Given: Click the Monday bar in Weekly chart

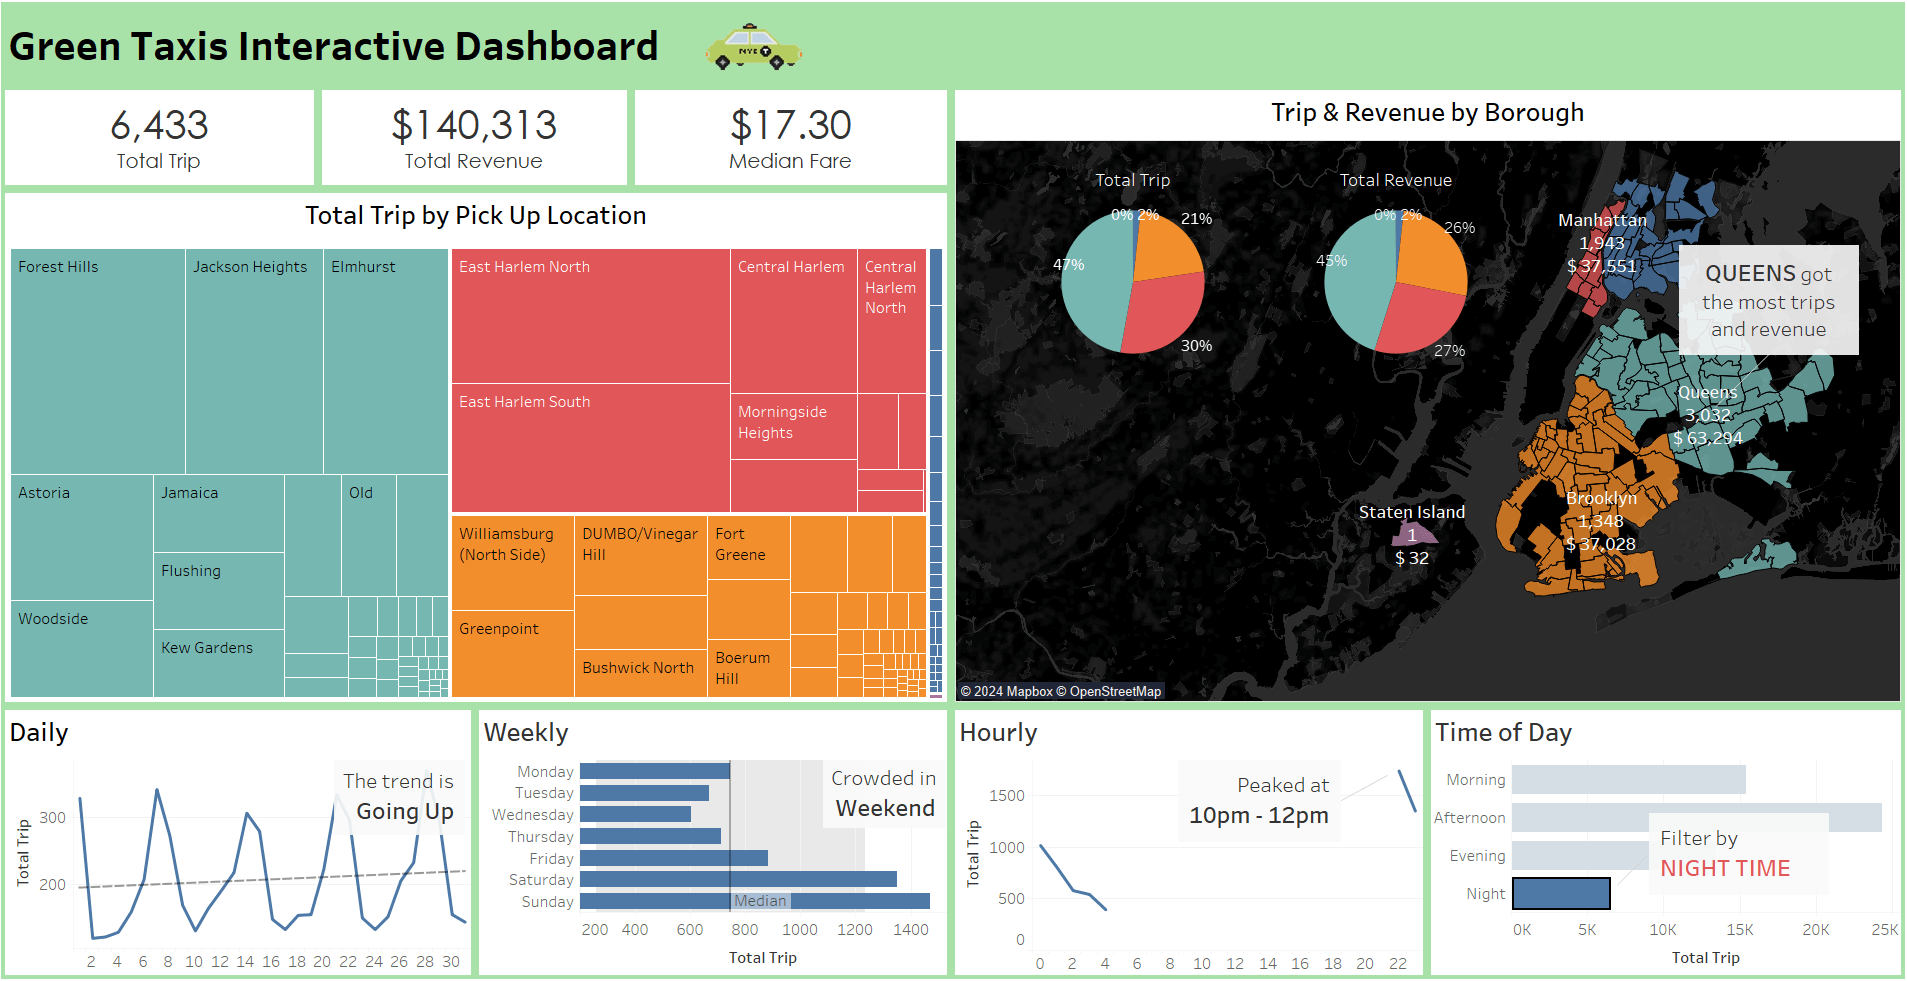Looking at the screenshot, I should tap(655, 771).
